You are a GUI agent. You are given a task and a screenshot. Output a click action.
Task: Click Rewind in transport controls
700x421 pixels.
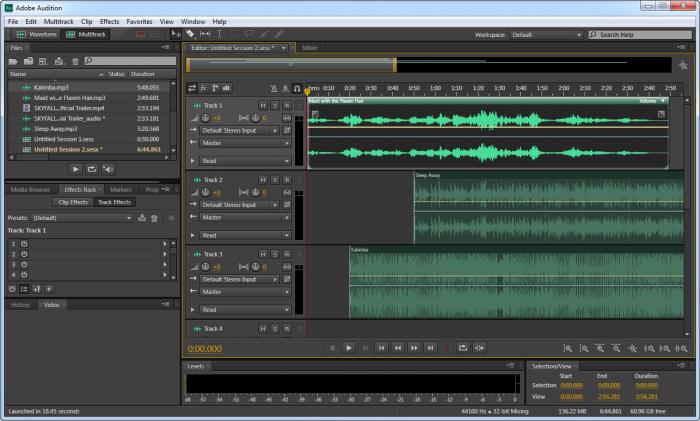[397, 348]
